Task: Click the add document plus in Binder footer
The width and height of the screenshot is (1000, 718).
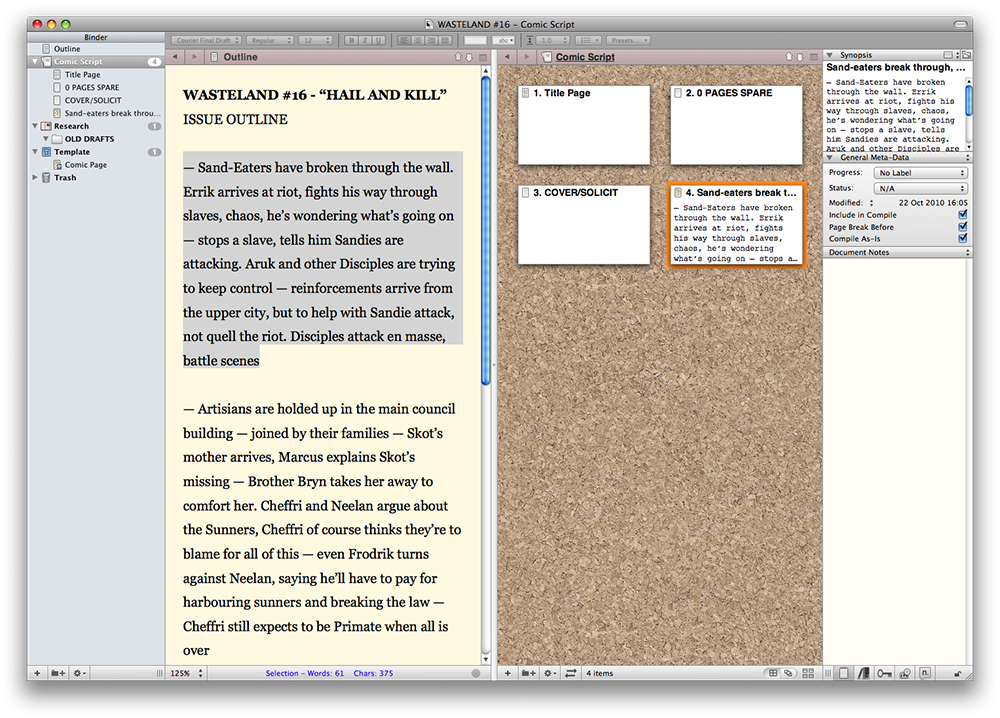Action: point(37,673)
